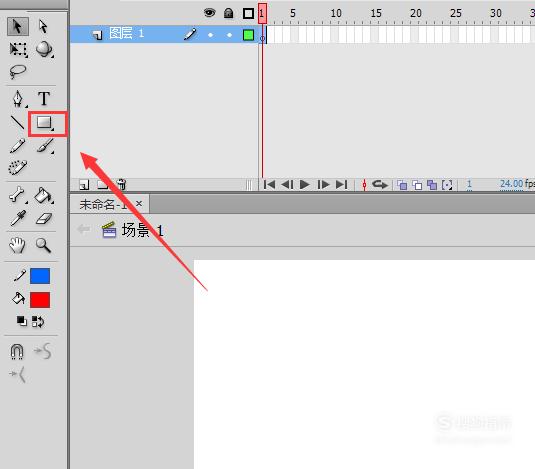Image resolution: width=535 pixels, height=469 pixels.
Task: Toggle Onion Skin
Action: tap(402, 185)
